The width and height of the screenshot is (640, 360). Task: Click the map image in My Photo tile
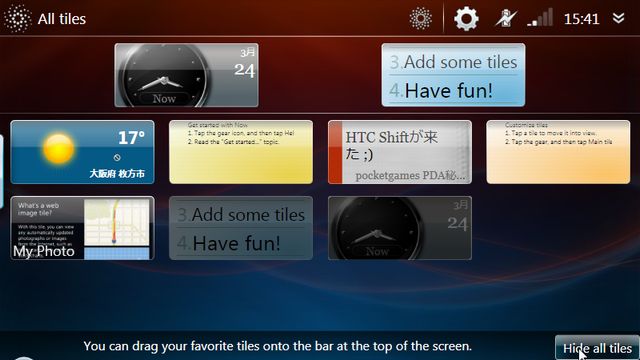[117, 229]
